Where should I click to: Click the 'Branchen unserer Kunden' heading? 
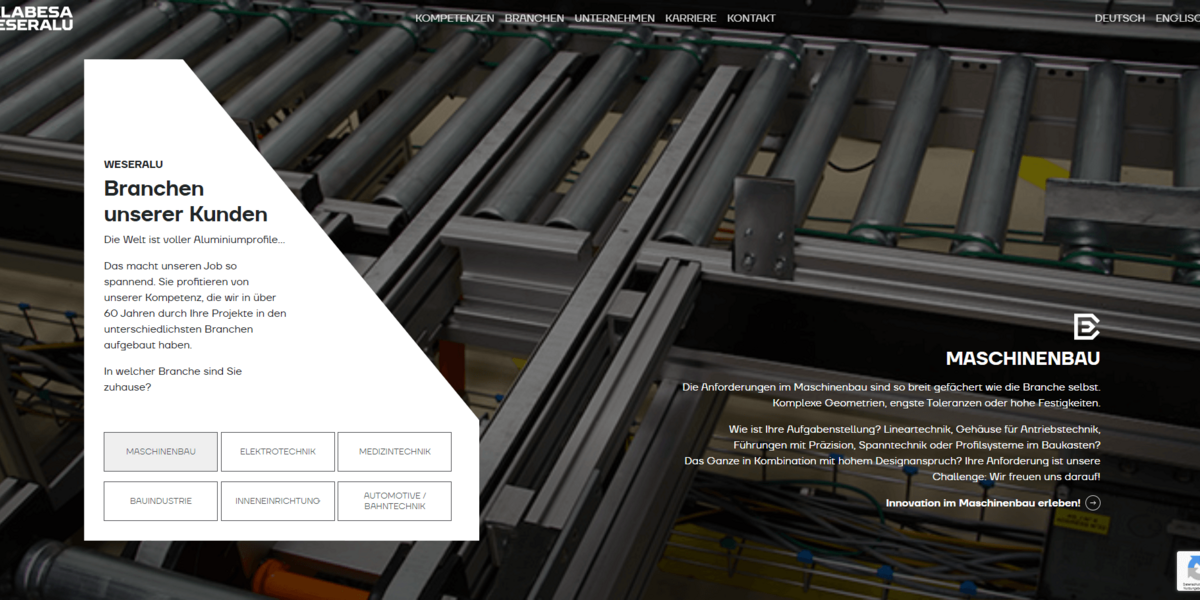(186, 201)
